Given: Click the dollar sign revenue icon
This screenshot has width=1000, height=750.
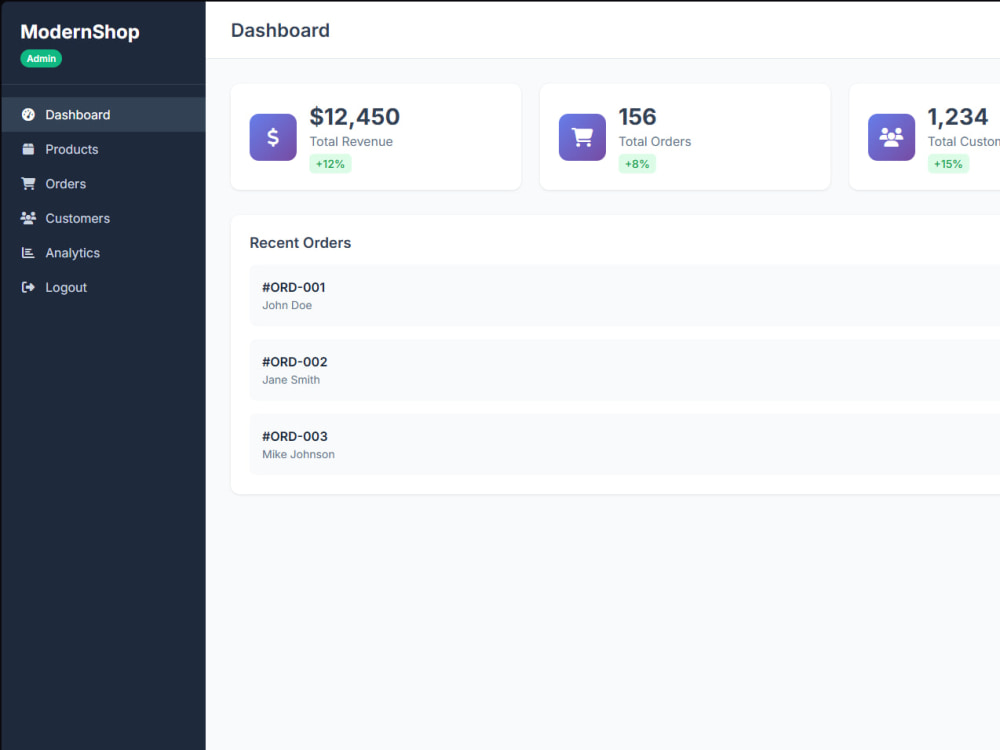Looking at the screenshot, I should (x=273, y=137).
